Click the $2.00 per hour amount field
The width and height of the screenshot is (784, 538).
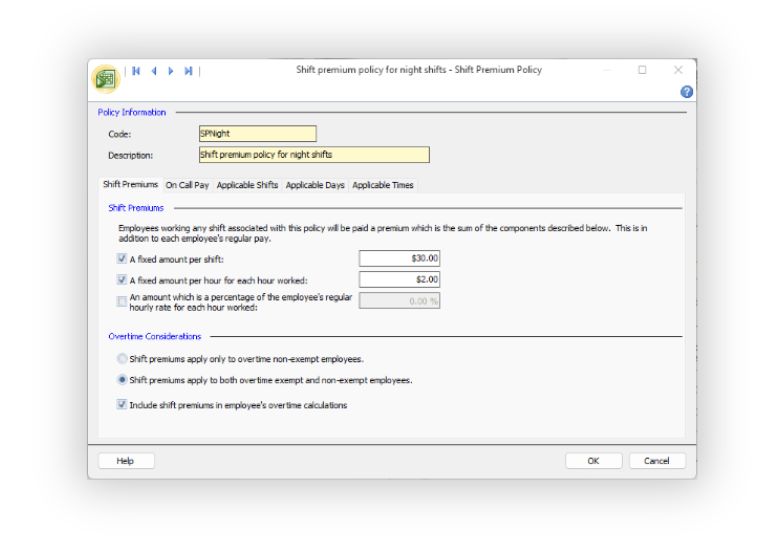pyautogui.click(x=400, y=280)
